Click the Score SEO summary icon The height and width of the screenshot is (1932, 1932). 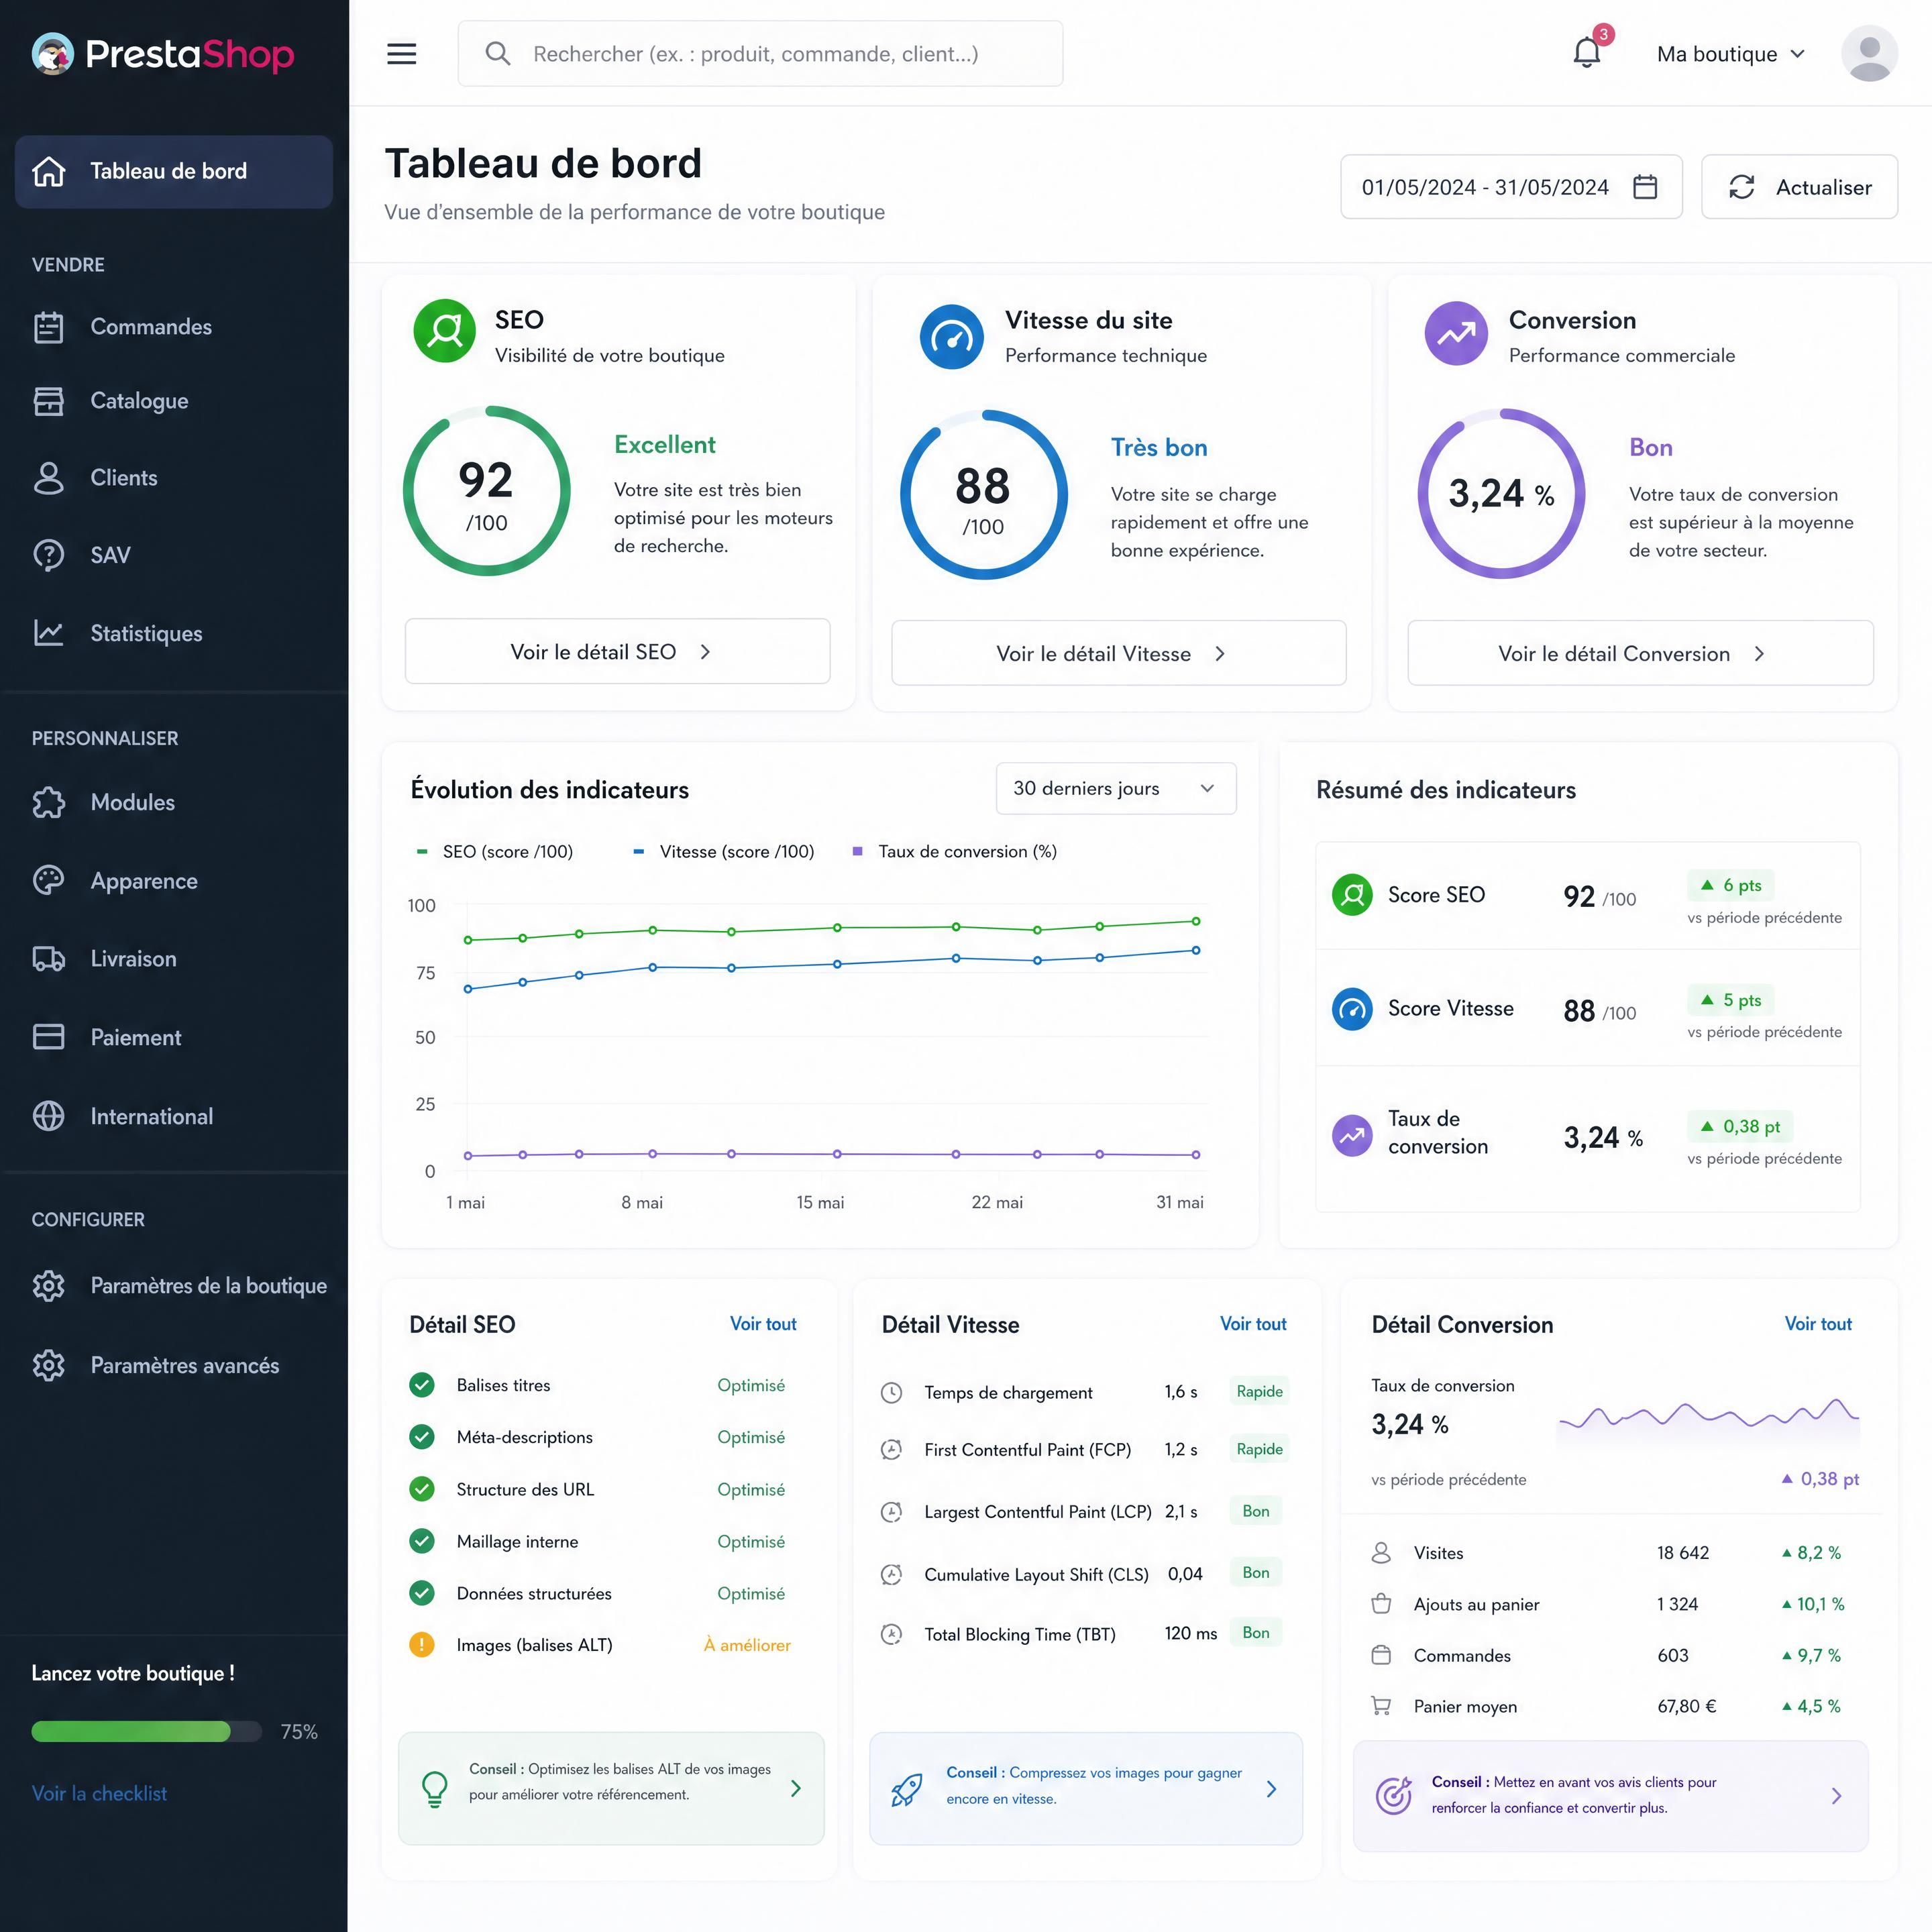(x=1352, y=895)
